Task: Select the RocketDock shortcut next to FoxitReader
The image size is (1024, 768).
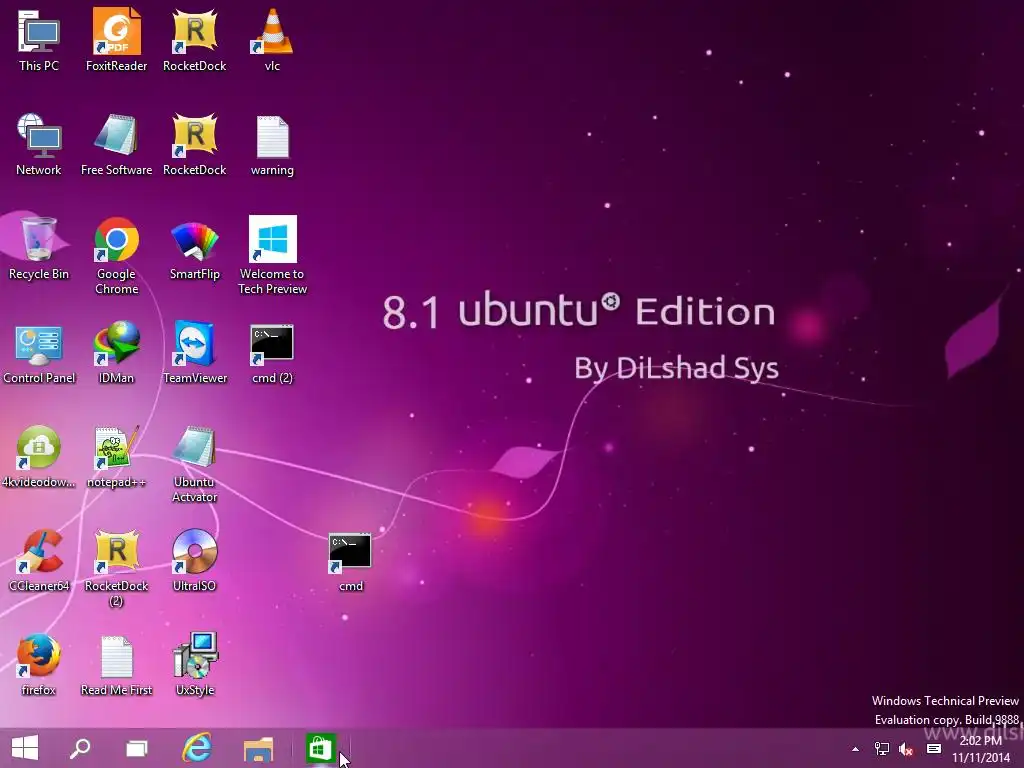Action: [195, 40]
